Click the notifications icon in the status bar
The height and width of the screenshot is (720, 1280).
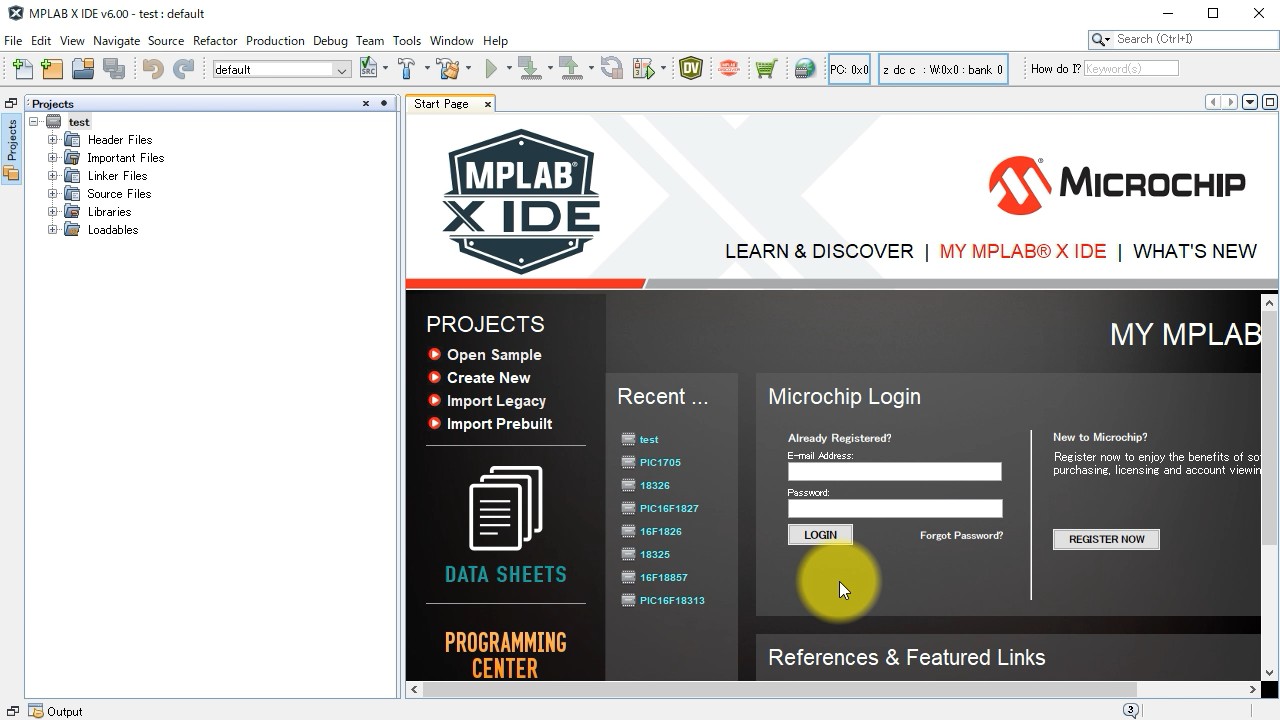click(x=1131, y=711)
